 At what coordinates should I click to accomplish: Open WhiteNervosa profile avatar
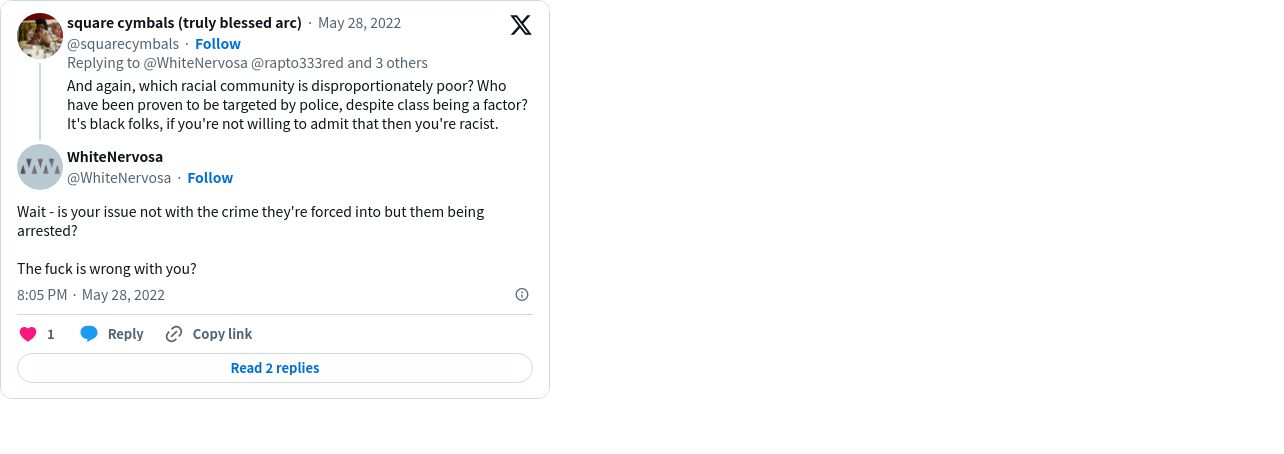coord(40,167)
